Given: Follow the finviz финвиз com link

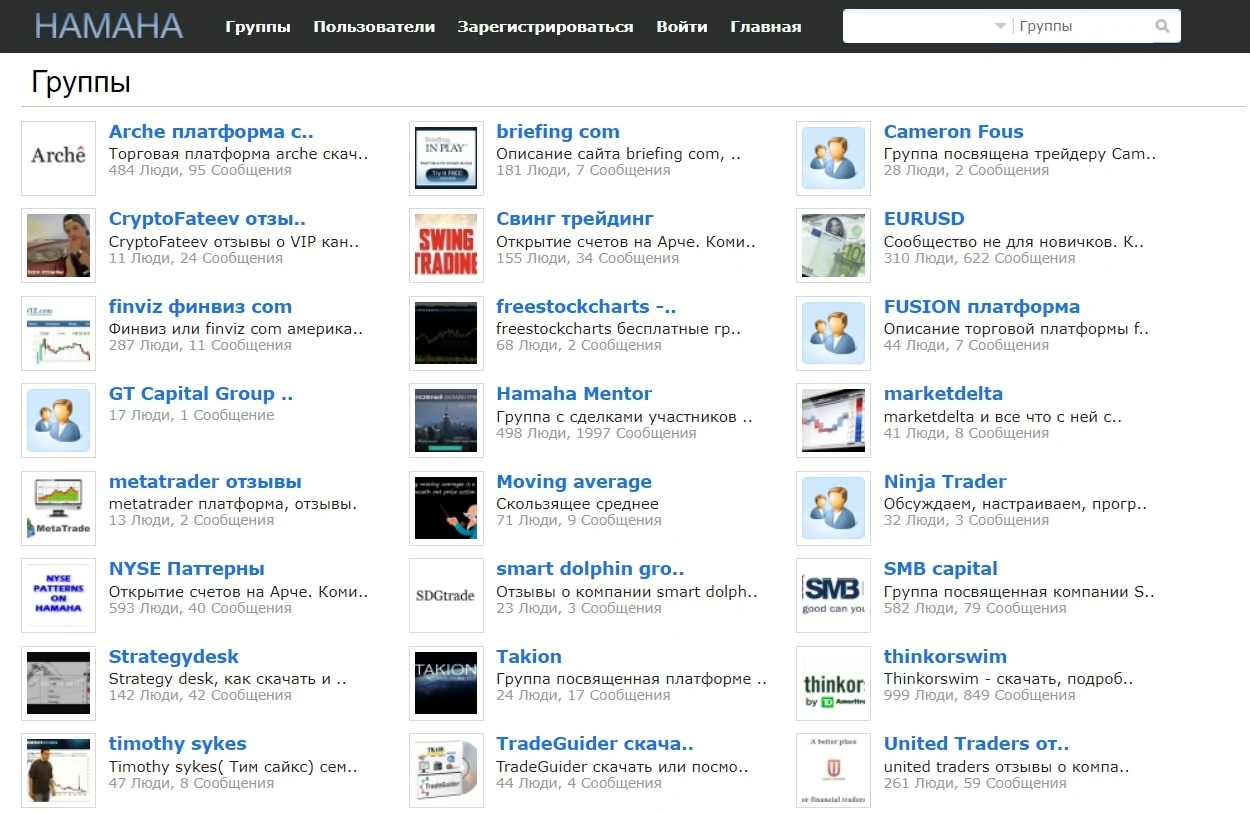Looking at the screenshot, I should (200, 306).
